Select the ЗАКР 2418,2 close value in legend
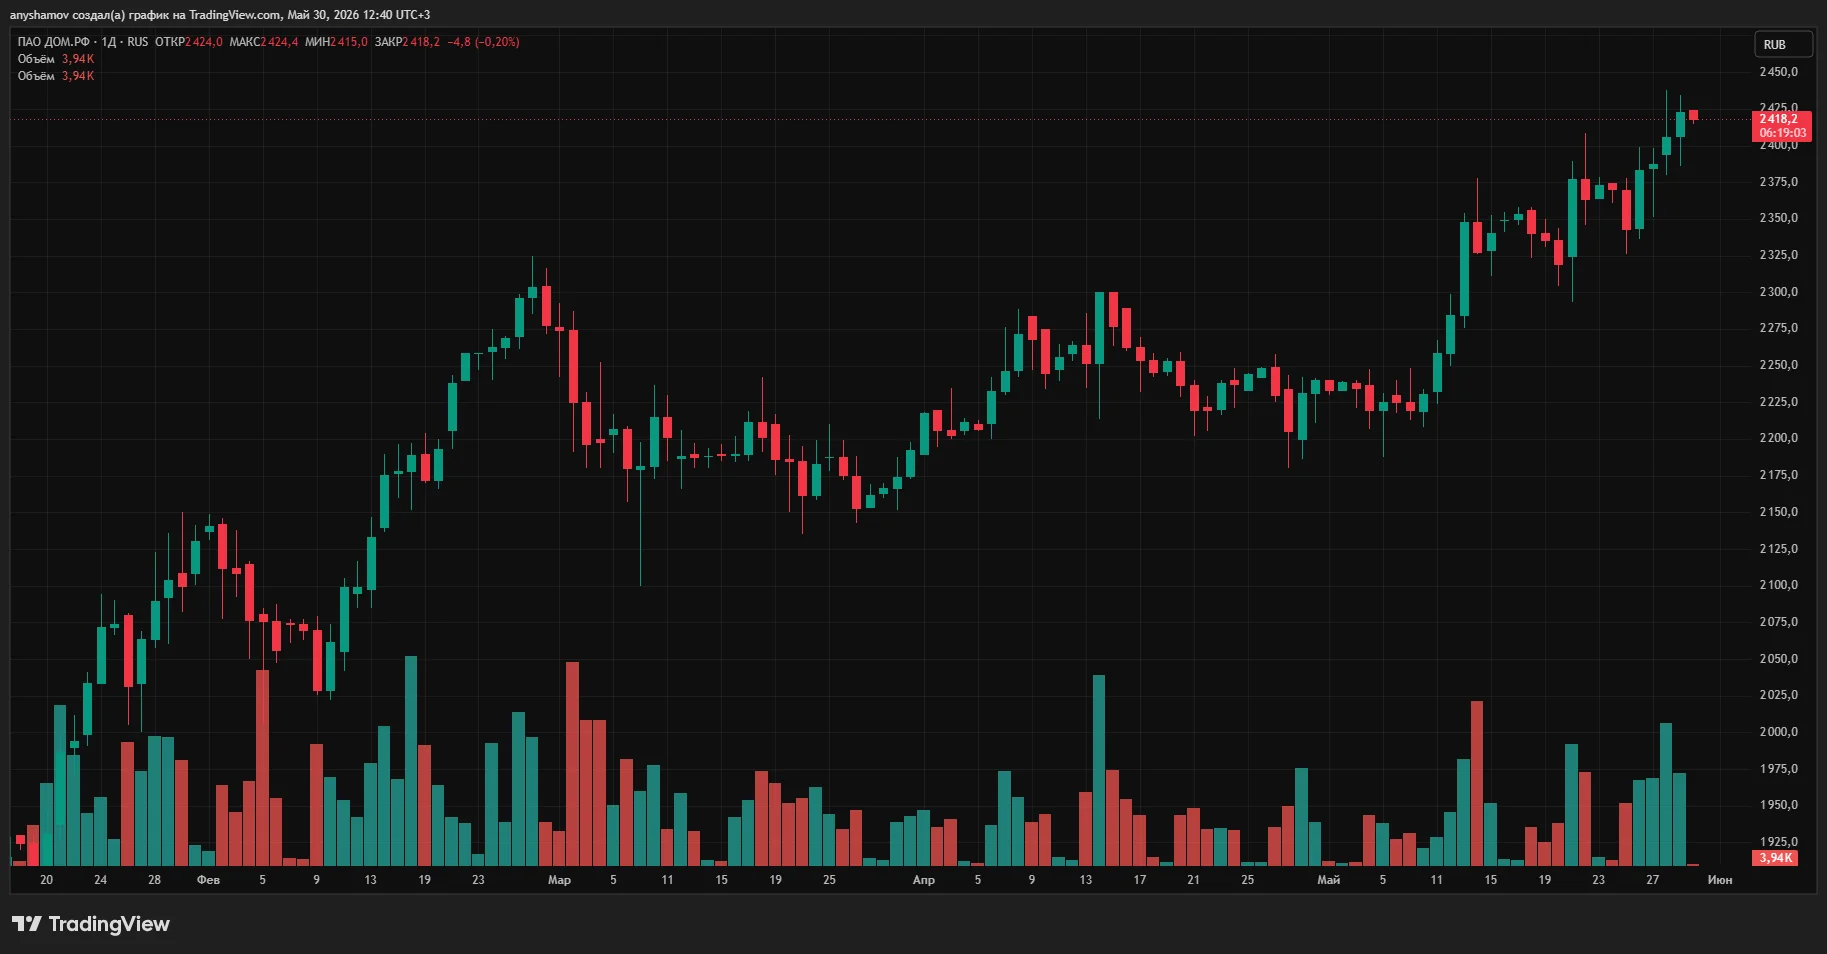 click(x=407, y=42)
